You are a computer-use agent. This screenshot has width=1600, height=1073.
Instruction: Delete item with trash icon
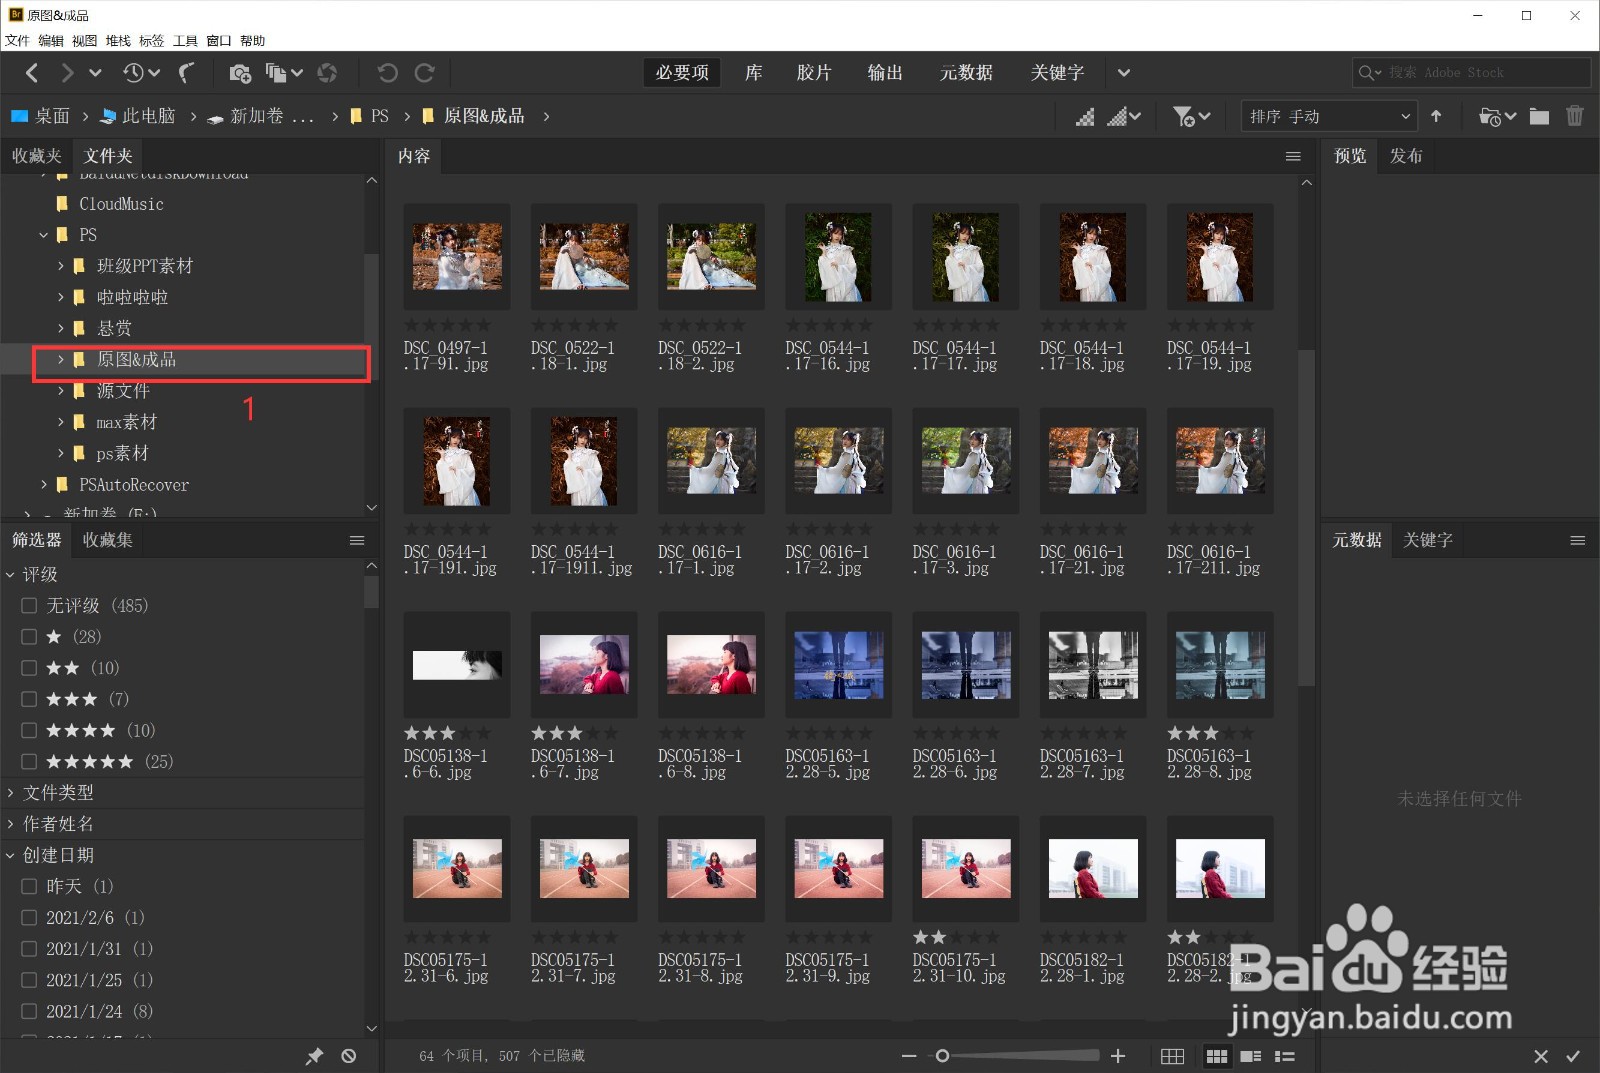click(1575, 116)
